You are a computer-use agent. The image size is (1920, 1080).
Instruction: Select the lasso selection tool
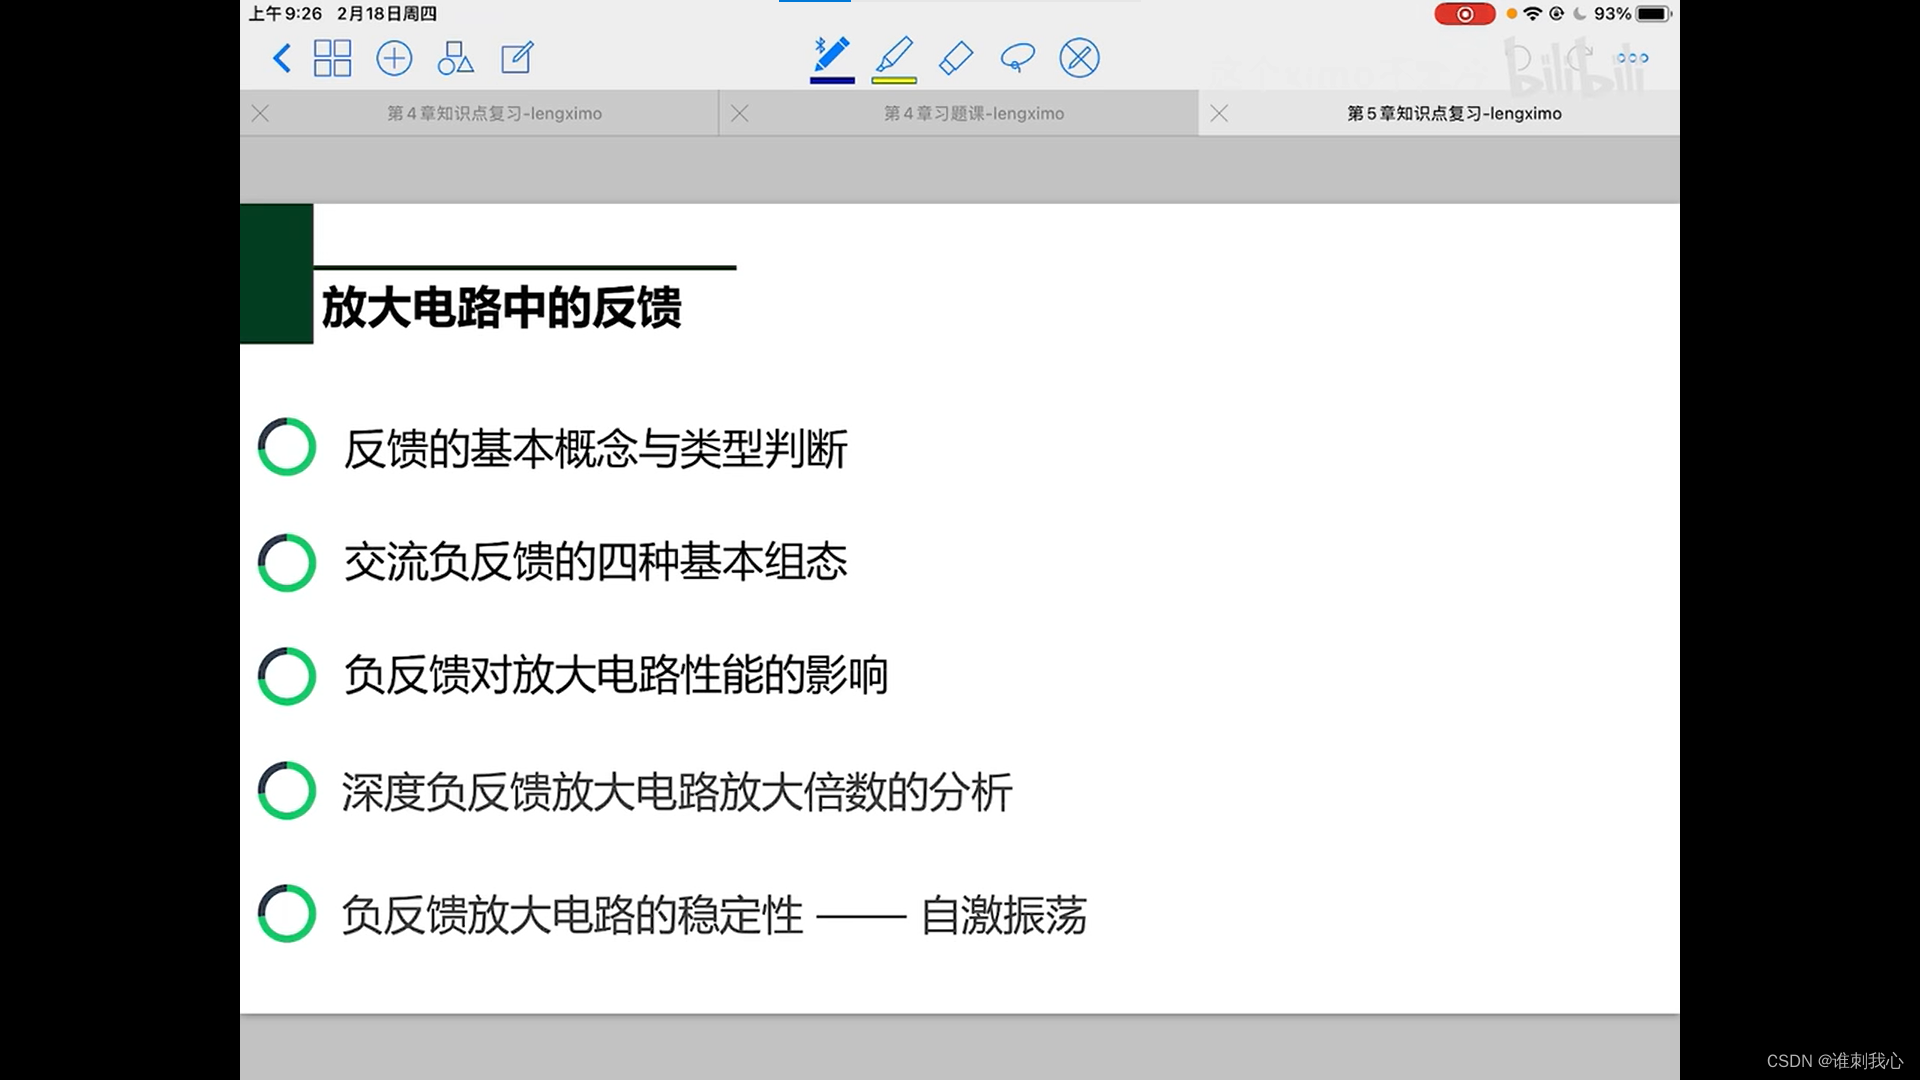coord(1017,58)
